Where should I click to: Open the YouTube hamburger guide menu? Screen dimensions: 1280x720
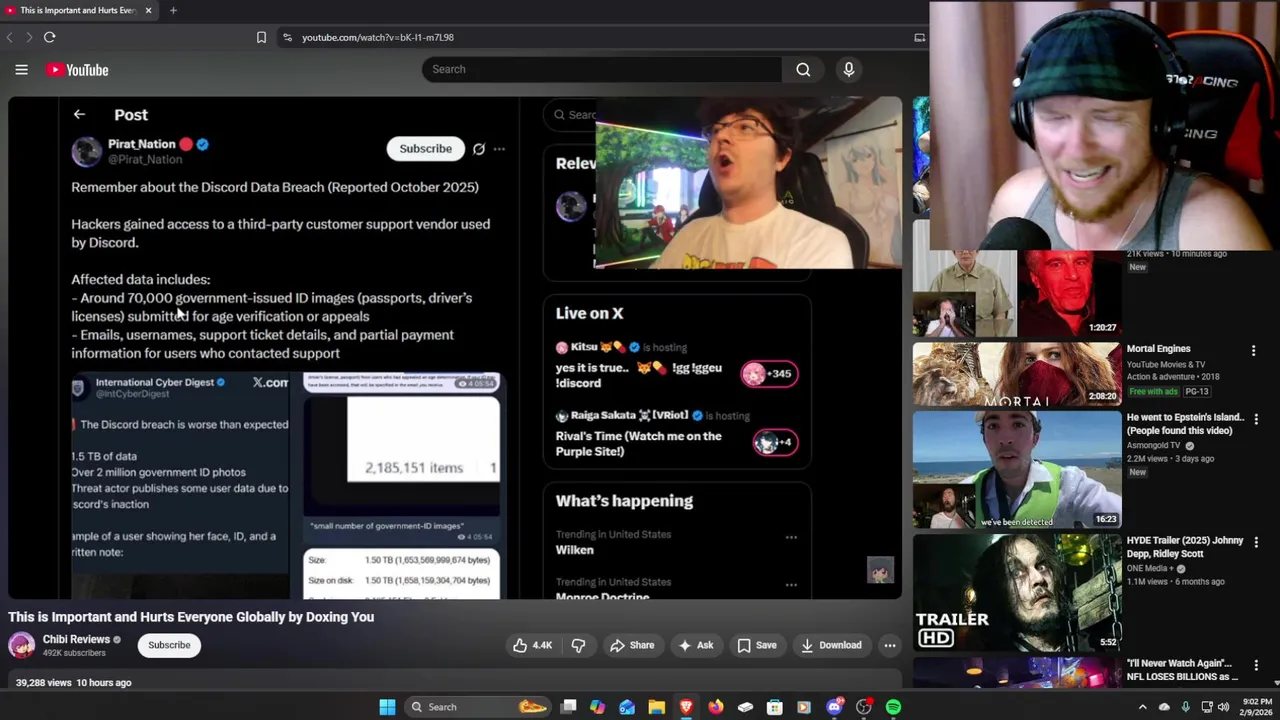(x=21, y=70)
